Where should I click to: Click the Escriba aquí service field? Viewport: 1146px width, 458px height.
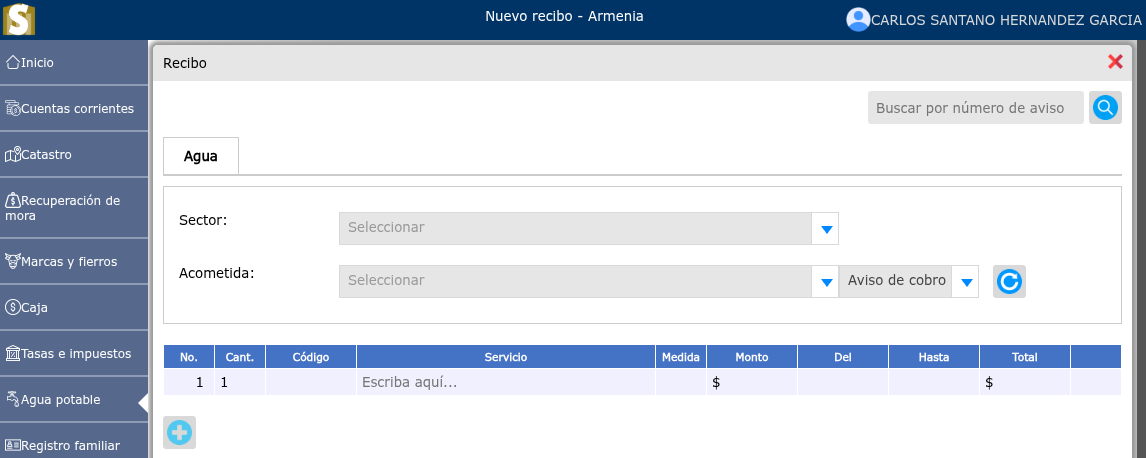[x=506, y=382]
